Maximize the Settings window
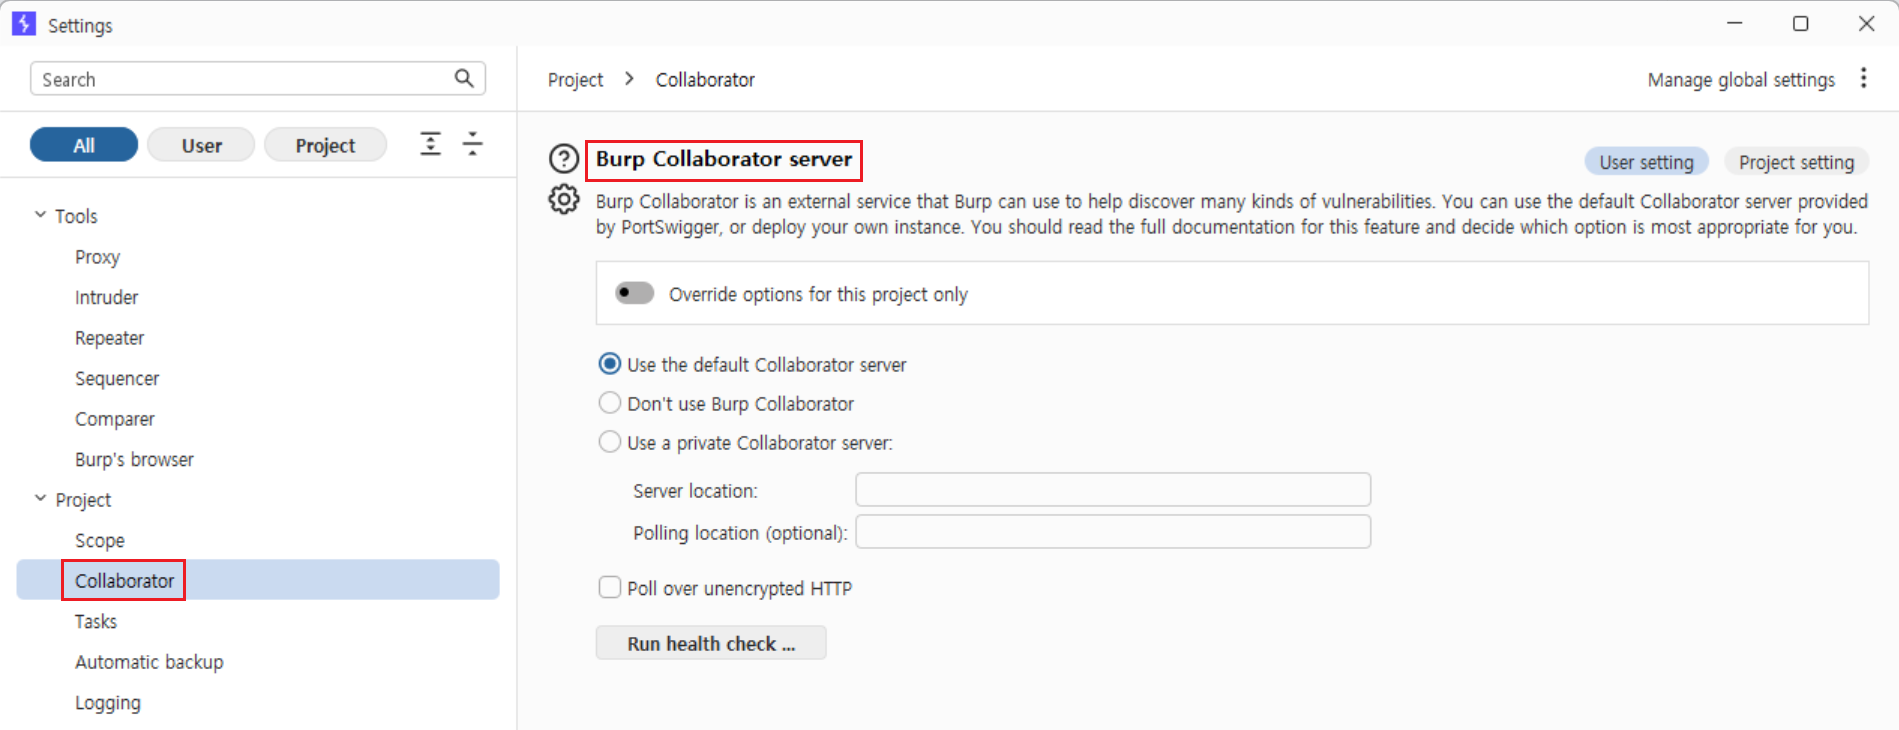This screenshot has height=730, width=1899. click(1800, 23)
